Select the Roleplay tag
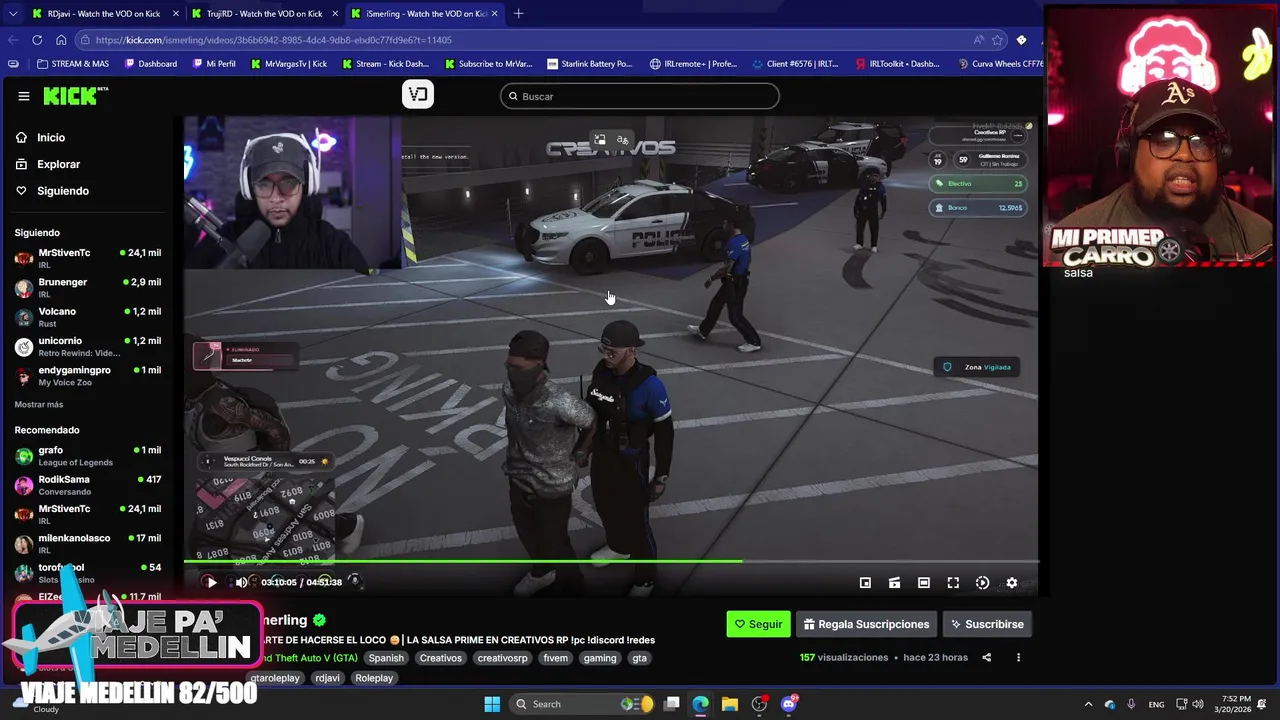Viewport: 1280px width, 720px height. coord(374,678)
